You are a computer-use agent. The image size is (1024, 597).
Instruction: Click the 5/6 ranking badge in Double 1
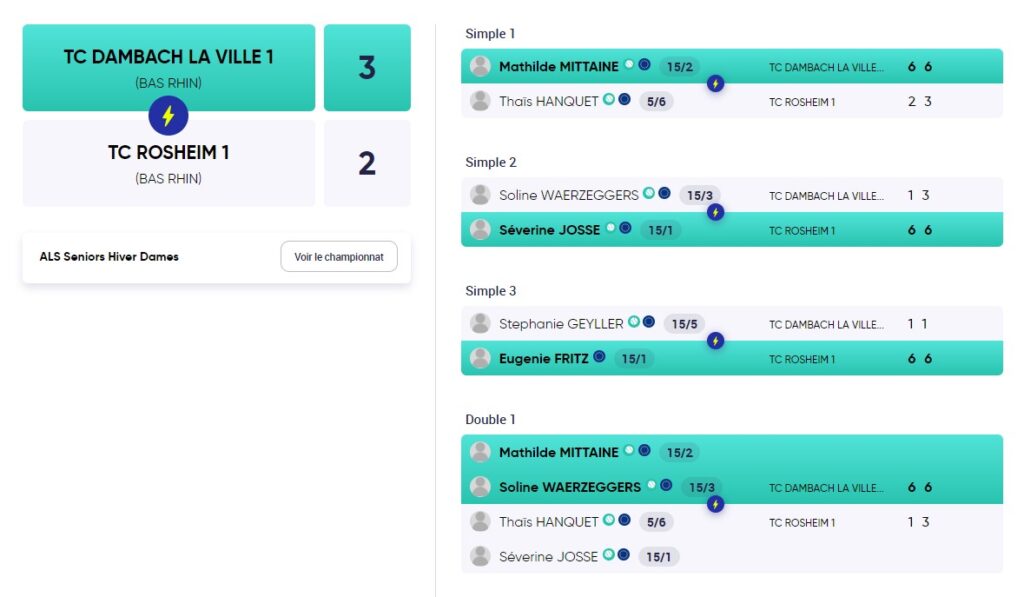pos(656,522)
